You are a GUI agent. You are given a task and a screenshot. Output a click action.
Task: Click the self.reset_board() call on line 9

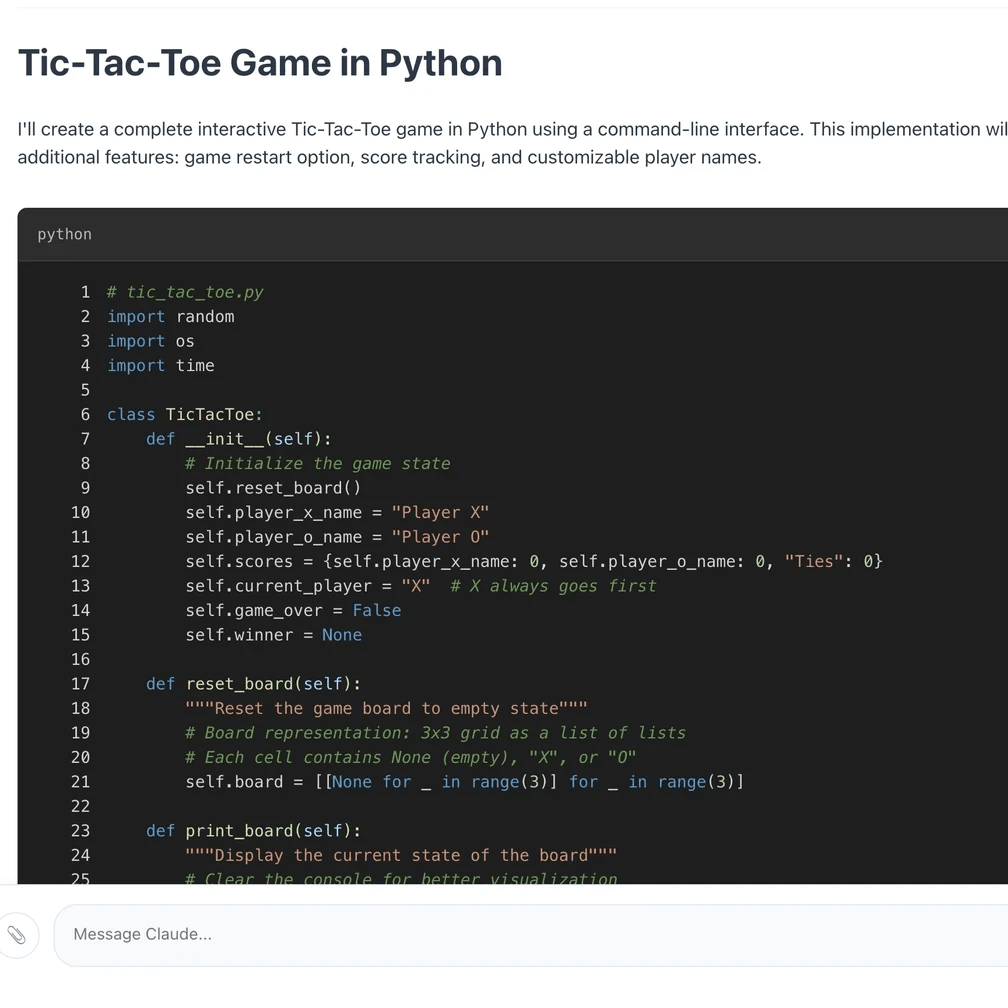point(272,488)
